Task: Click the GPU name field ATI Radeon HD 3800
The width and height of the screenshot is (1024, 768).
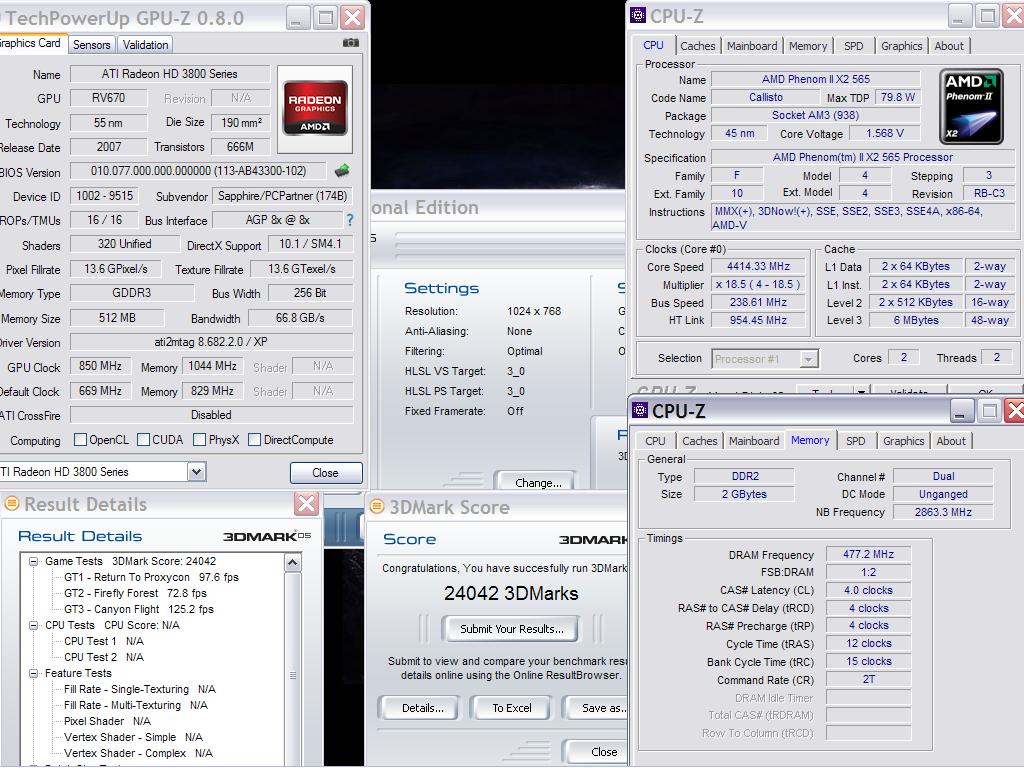Action: (x=170, y=74)
